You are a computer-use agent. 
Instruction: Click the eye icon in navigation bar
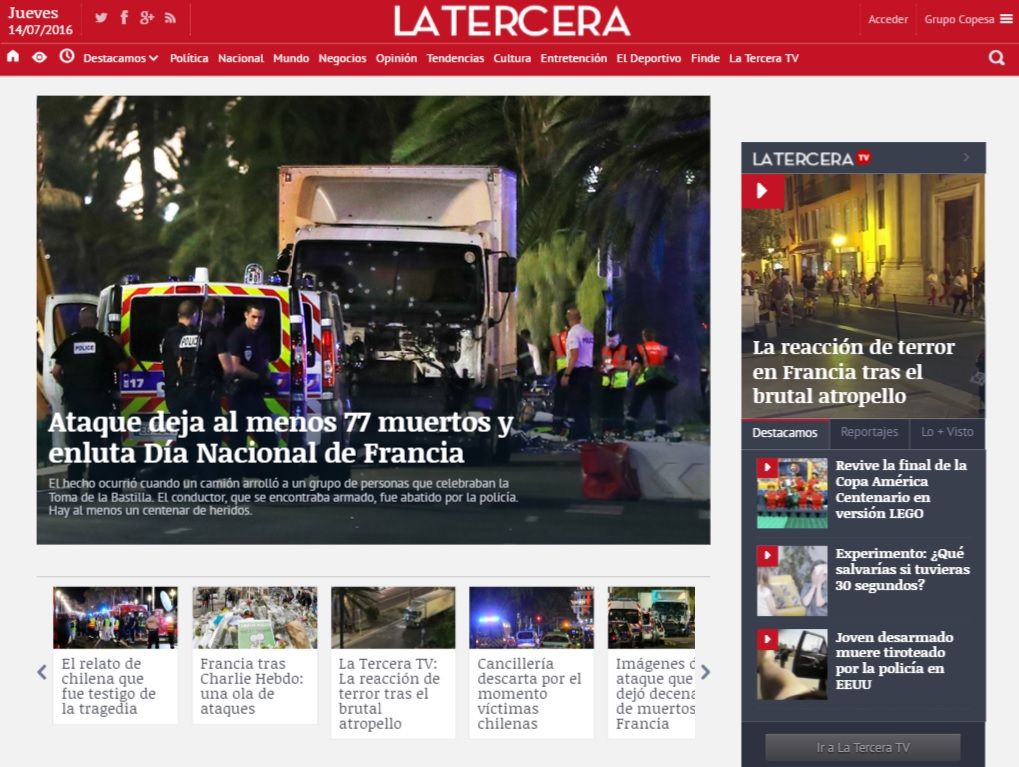click(x=39, y=57)
